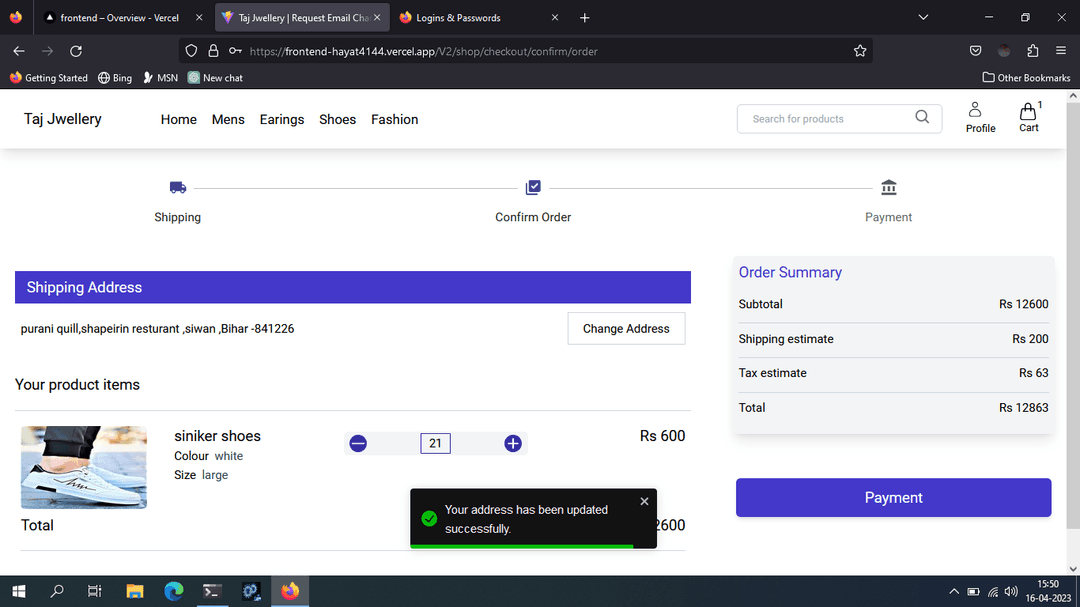Open the Getting Started bookmark
The width and height of the screenshot is (1080, 607).
49,78
